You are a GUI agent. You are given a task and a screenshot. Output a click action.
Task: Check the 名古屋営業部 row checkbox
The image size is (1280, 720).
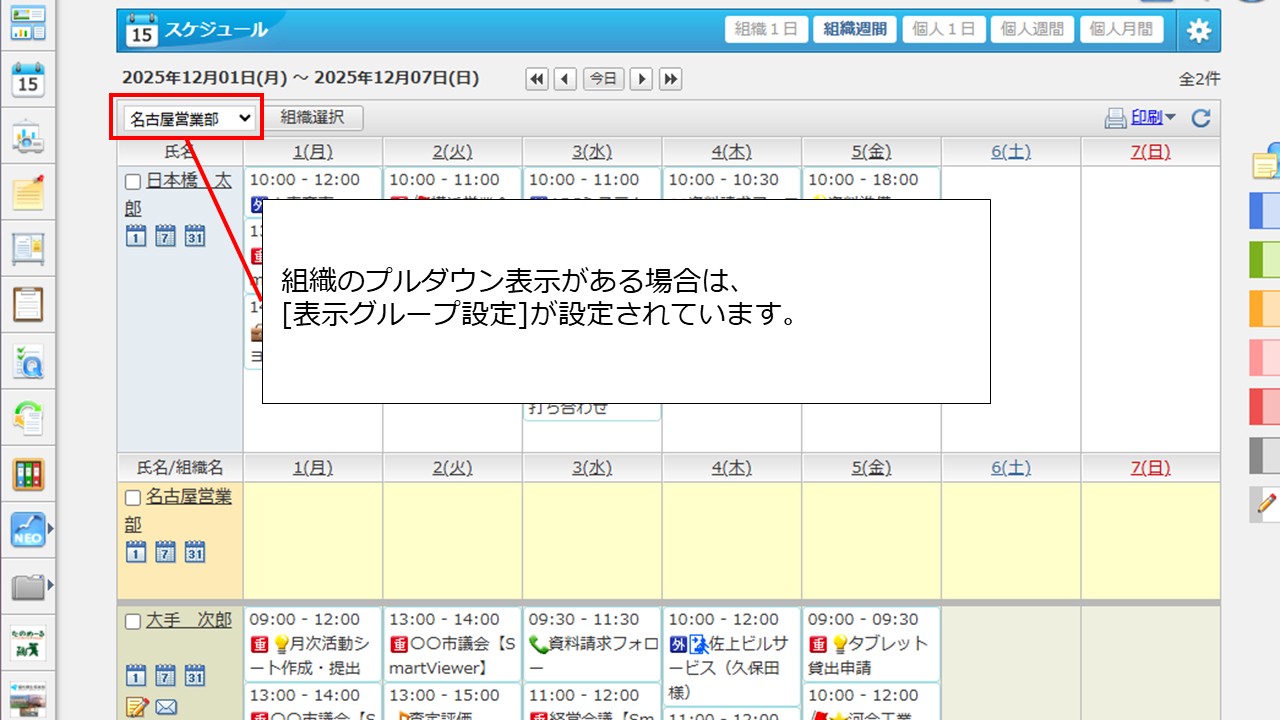tap(133, 497)
